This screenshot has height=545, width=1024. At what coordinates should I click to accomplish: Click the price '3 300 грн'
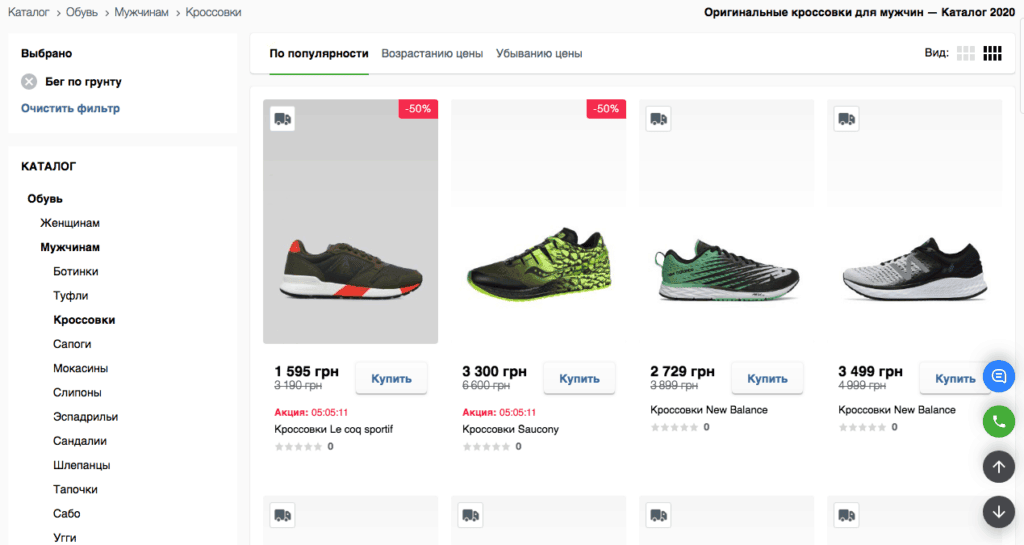pyautogui.click(x=494, y=372)
